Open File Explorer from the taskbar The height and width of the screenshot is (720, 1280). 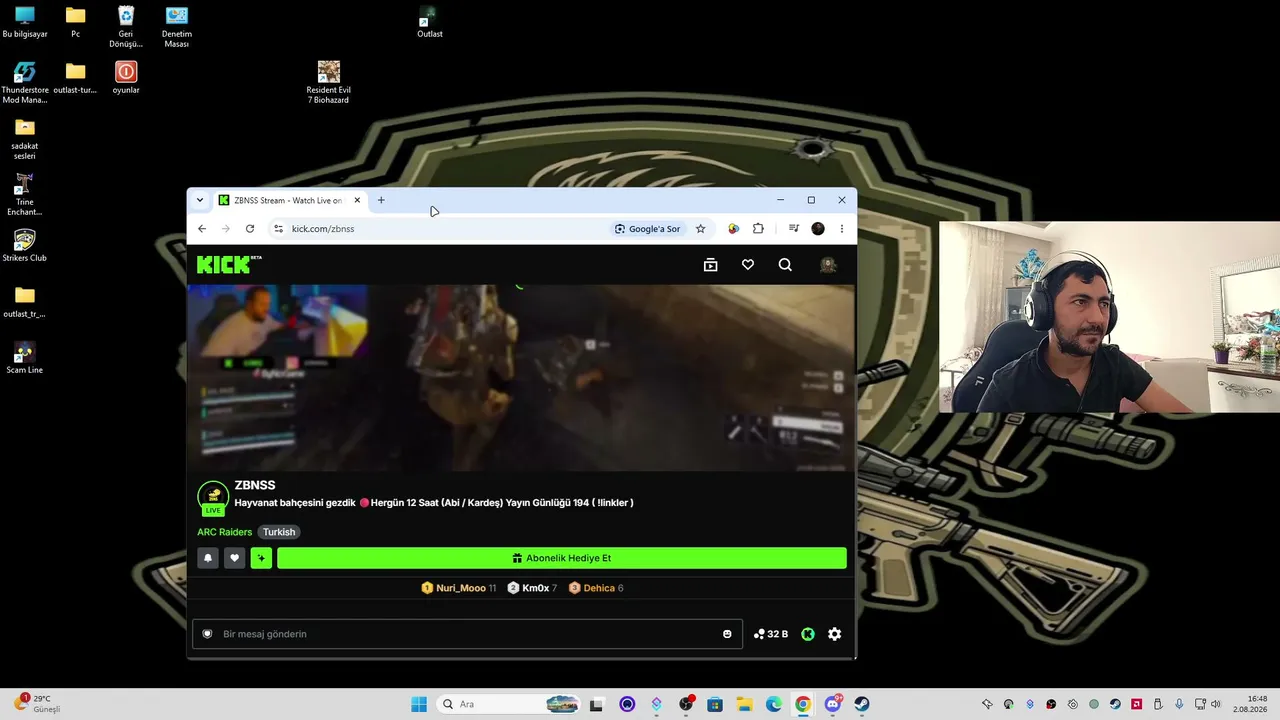click(745, 704)
